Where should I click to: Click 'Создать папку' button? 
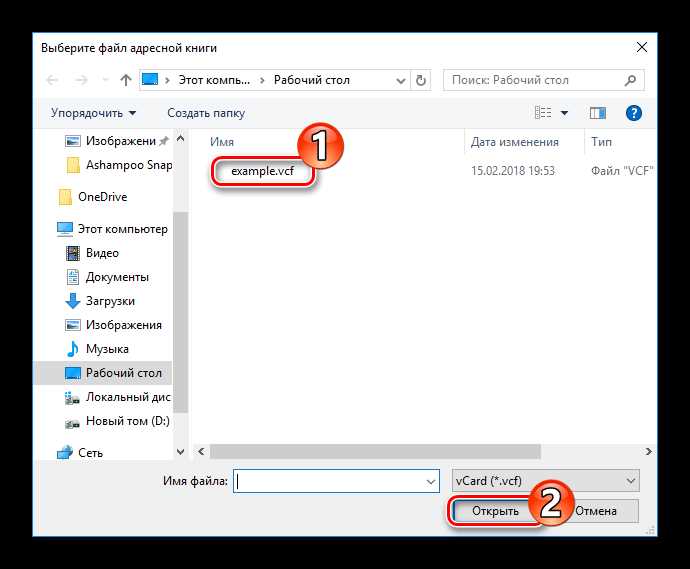[x=206, y=113]
